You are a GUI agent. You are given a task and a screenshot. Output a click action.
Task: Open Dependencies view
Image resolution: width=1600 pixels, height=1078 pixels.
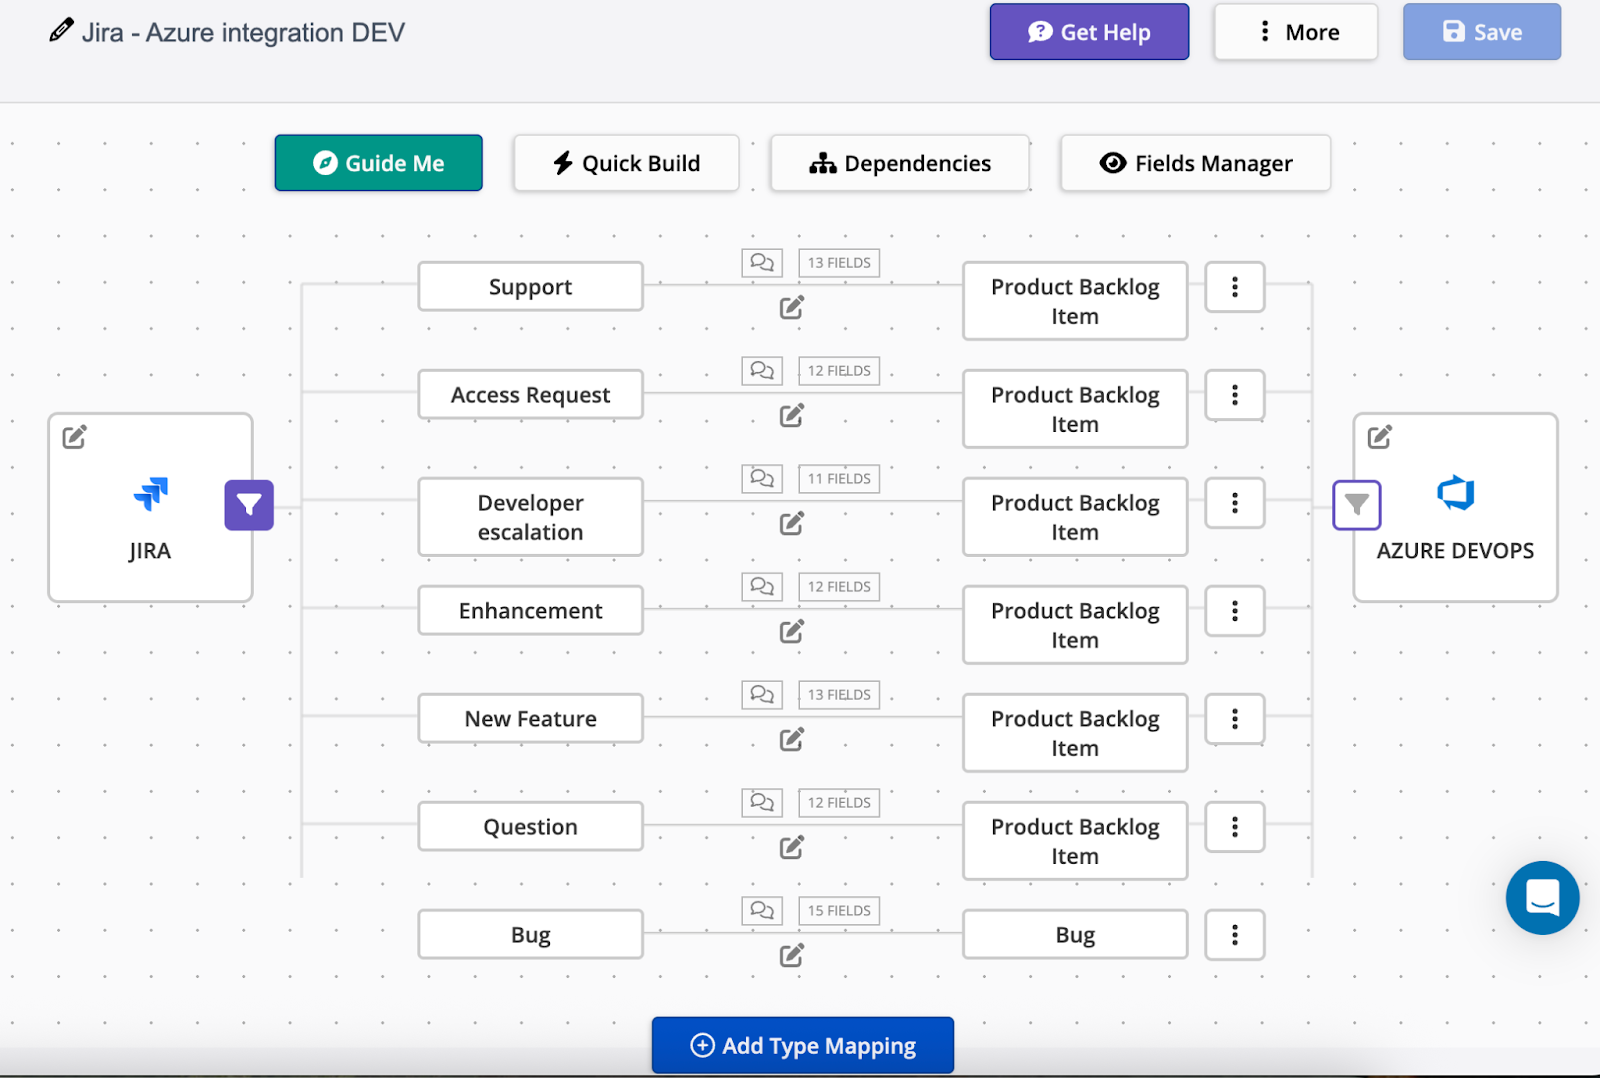[900, 163]
